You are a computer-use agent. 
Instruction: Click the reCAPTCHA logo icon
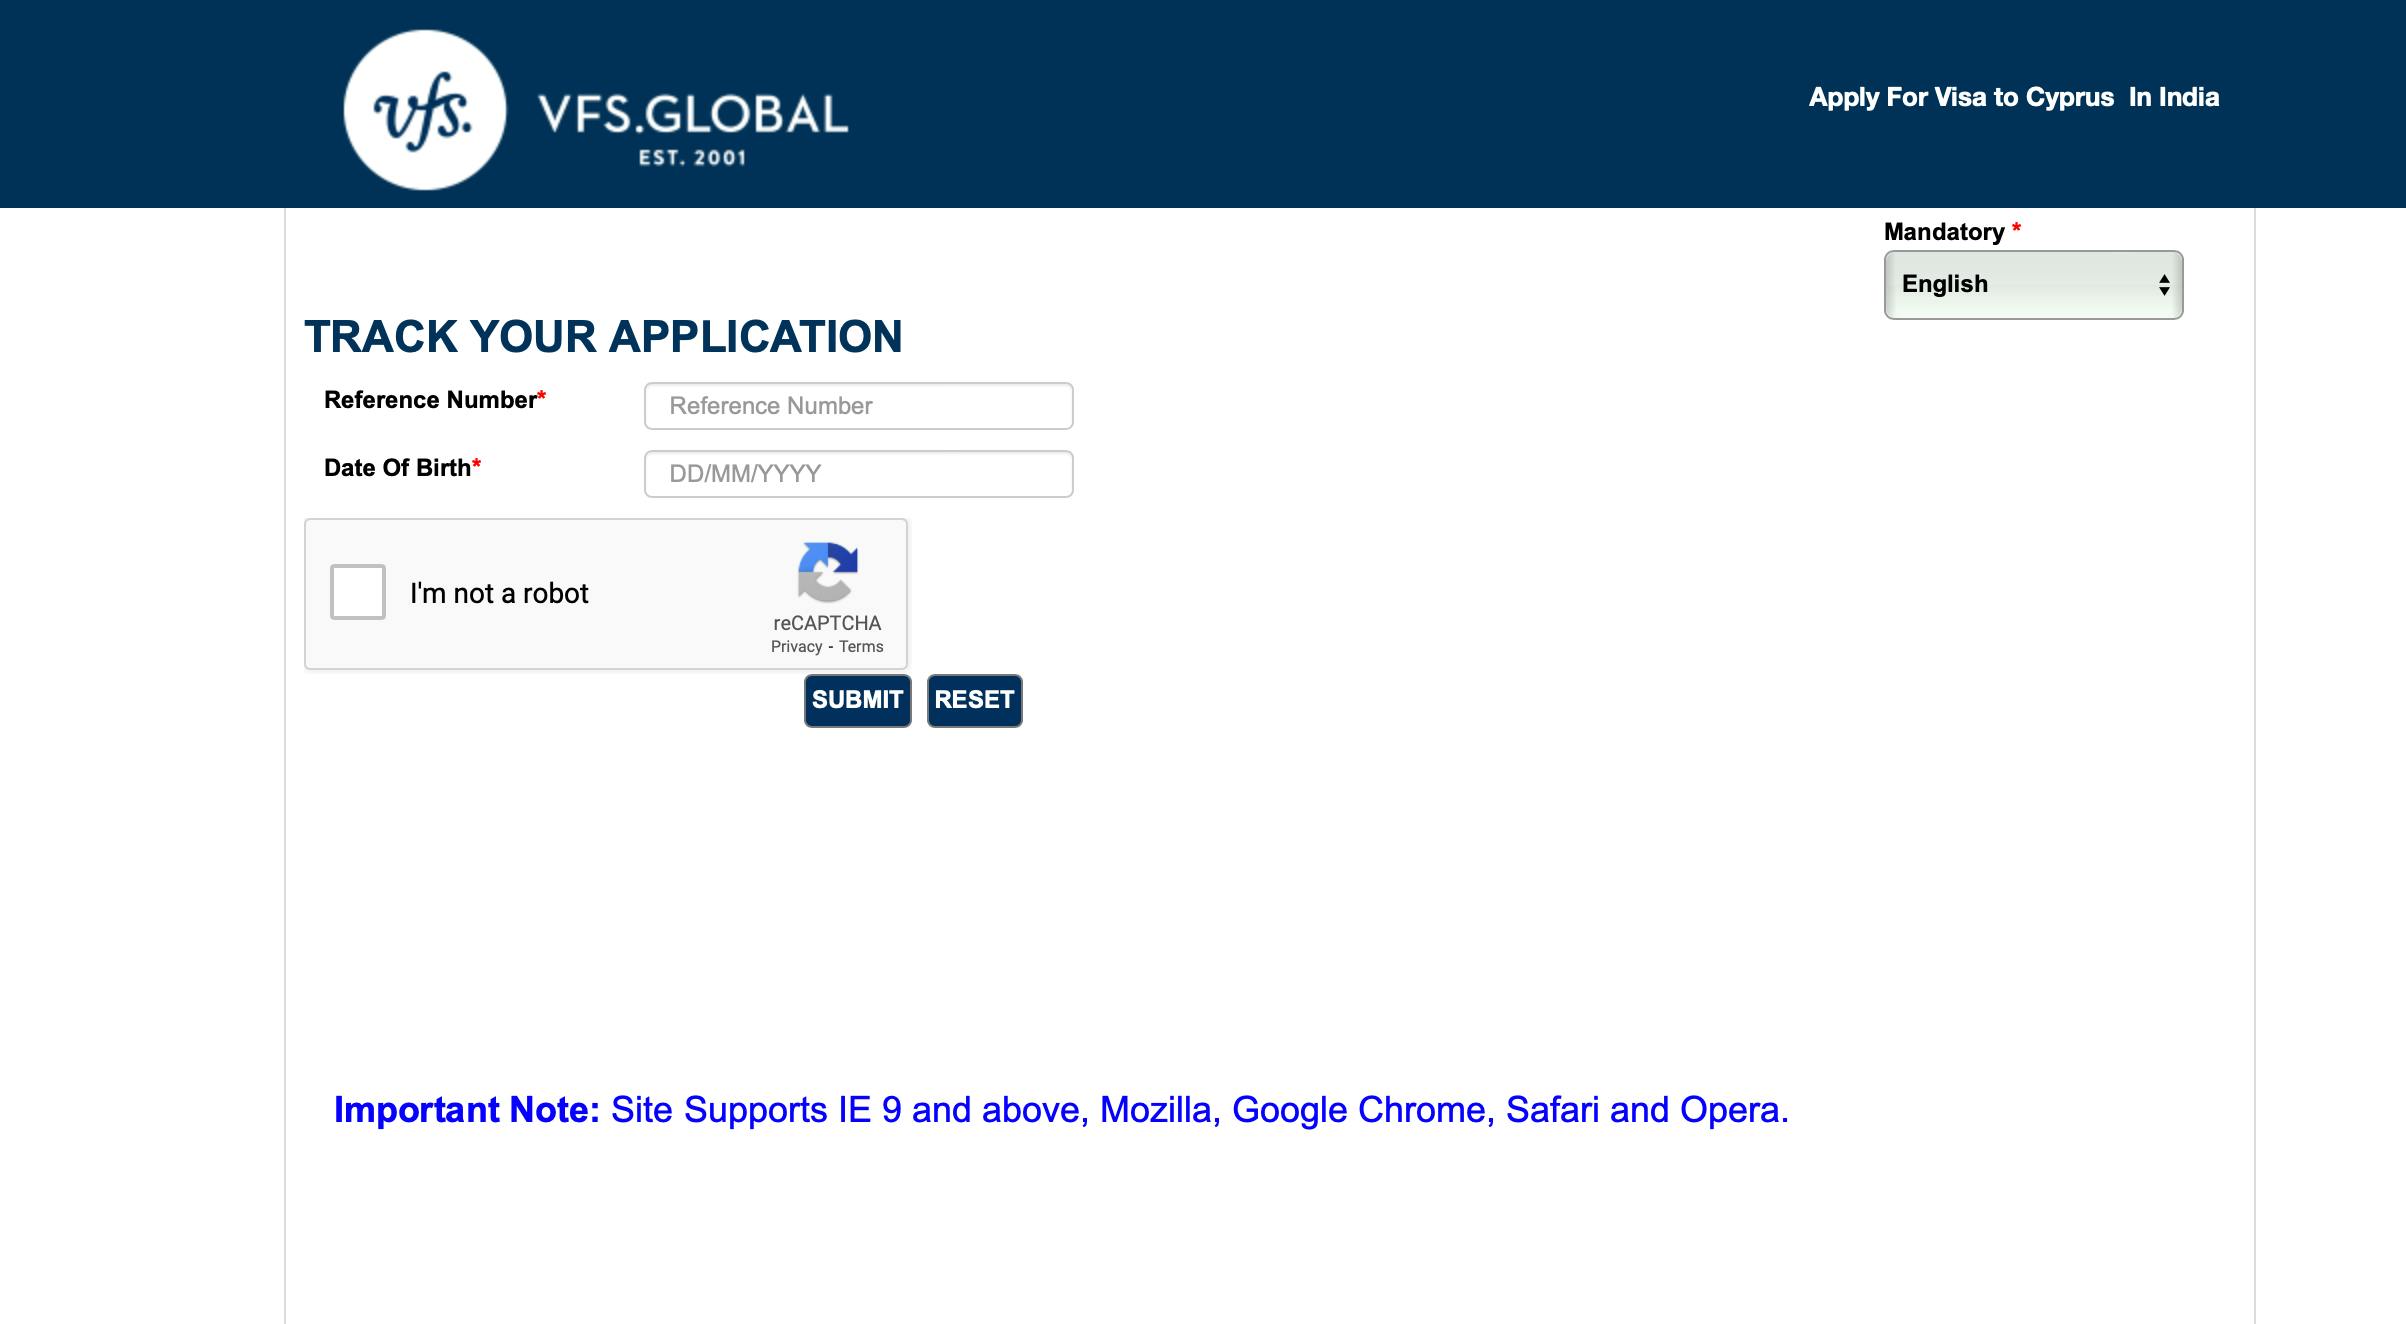pyautogui.click(x=827, y=572)
